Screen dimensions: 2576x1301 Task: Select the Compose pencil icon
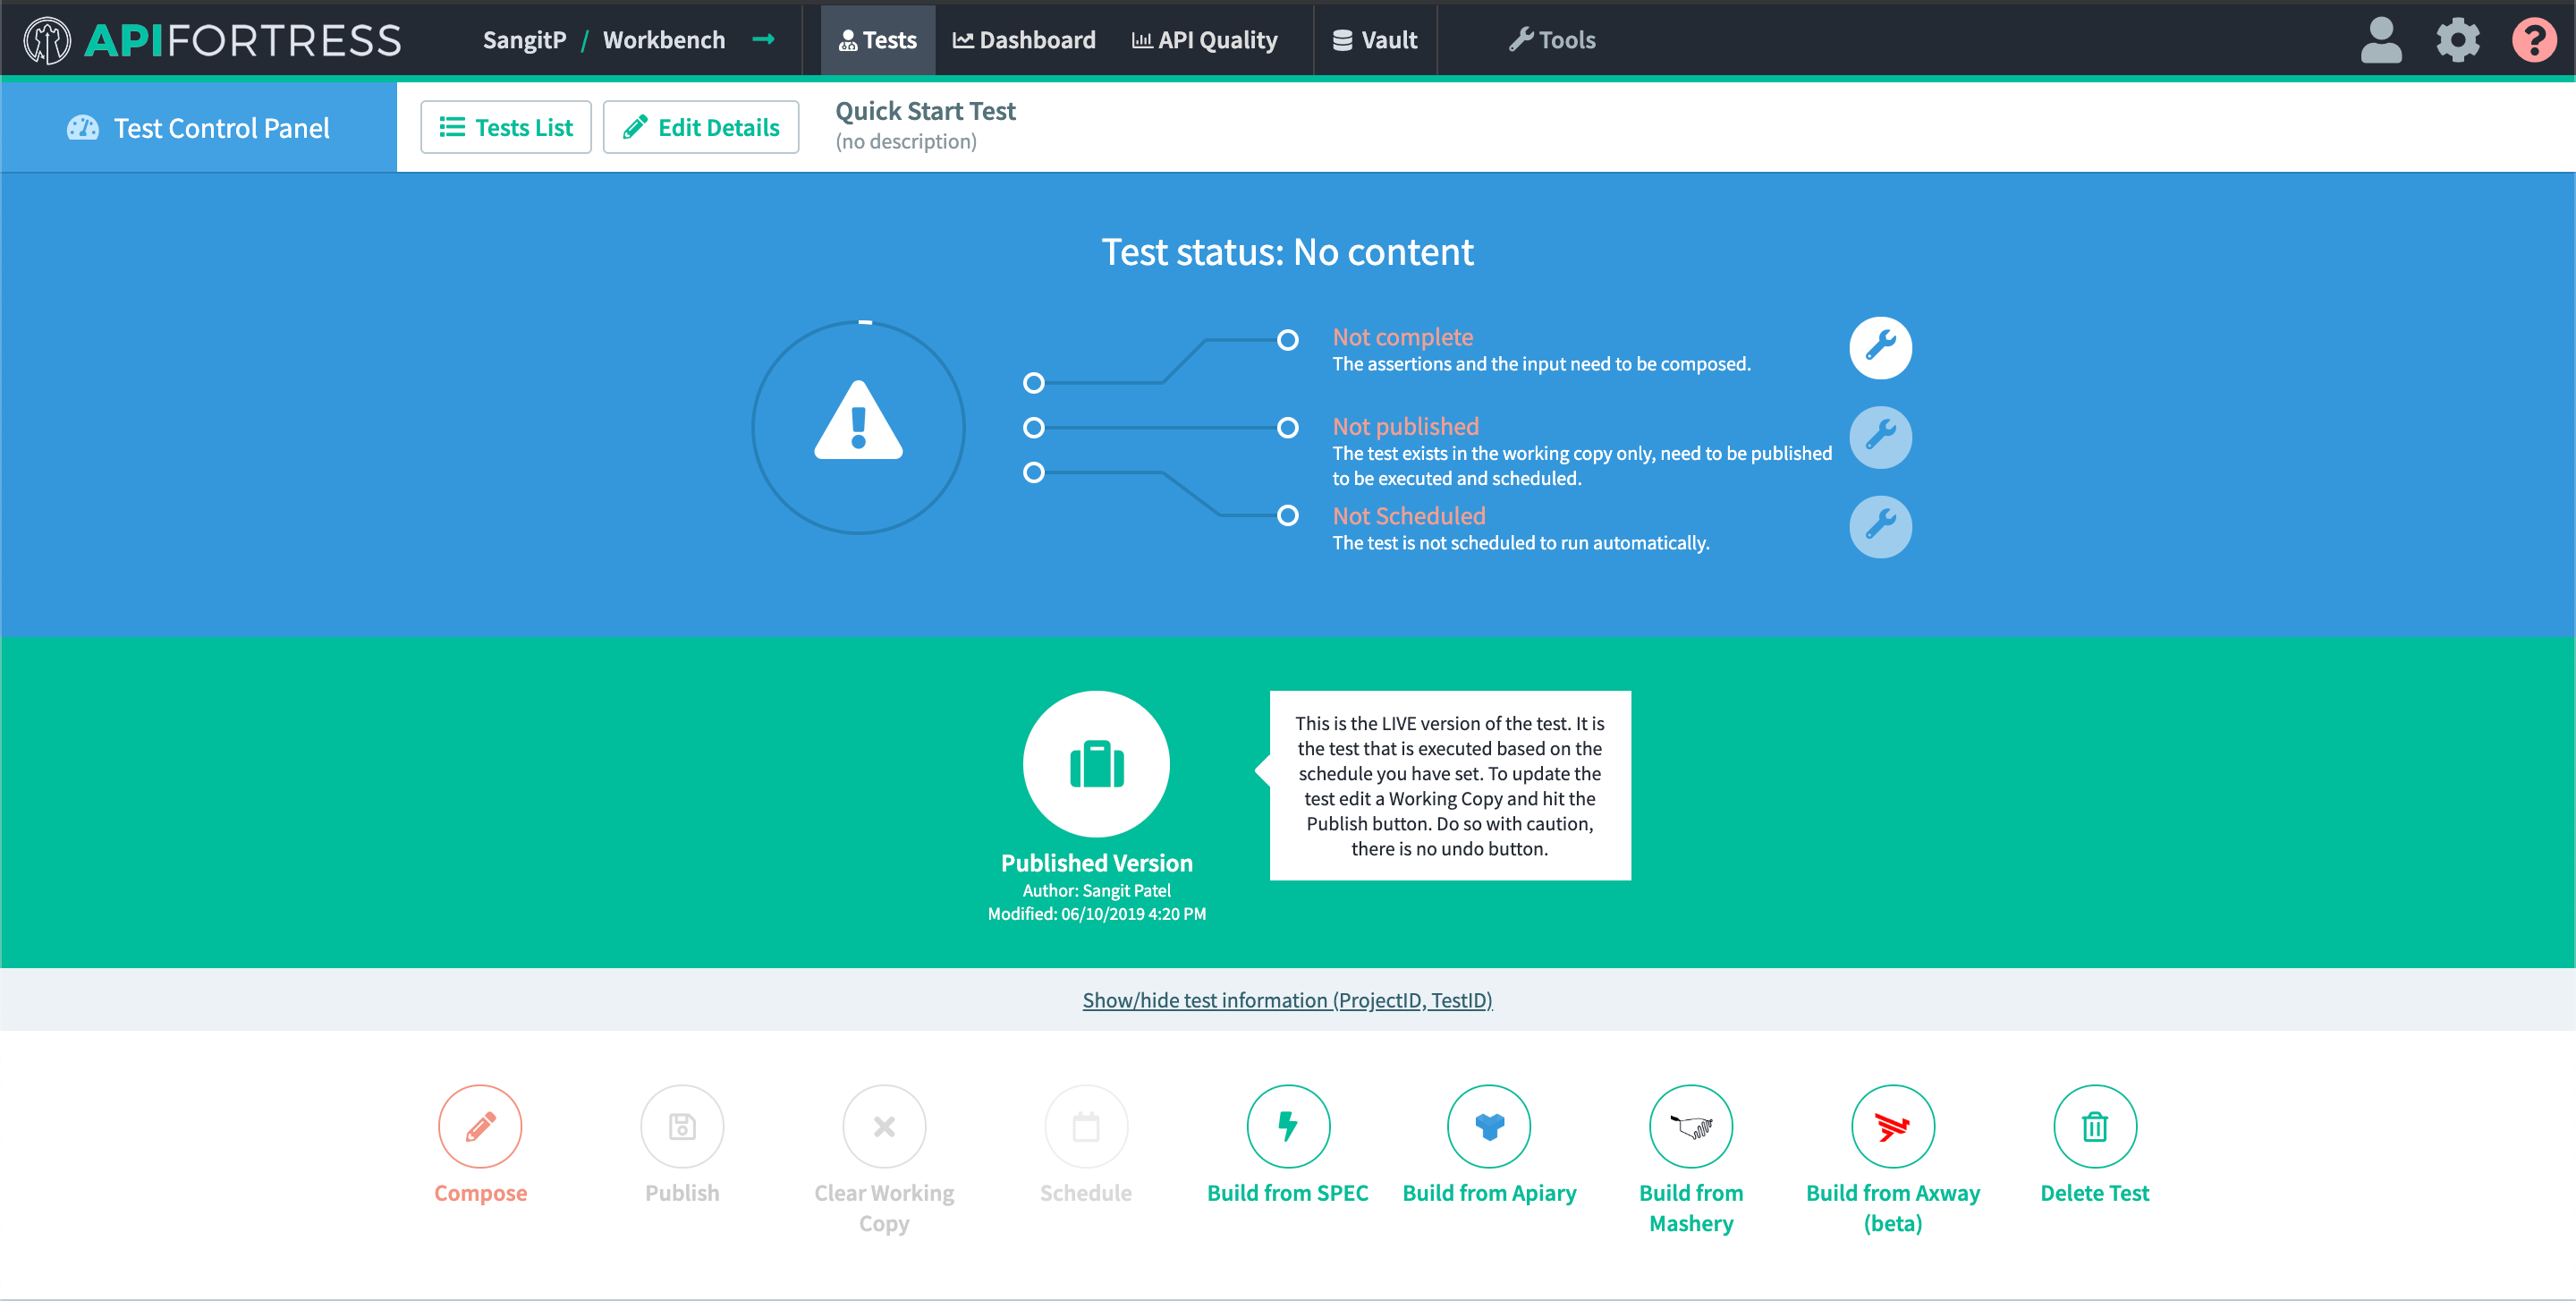(x=479, y=1125)
